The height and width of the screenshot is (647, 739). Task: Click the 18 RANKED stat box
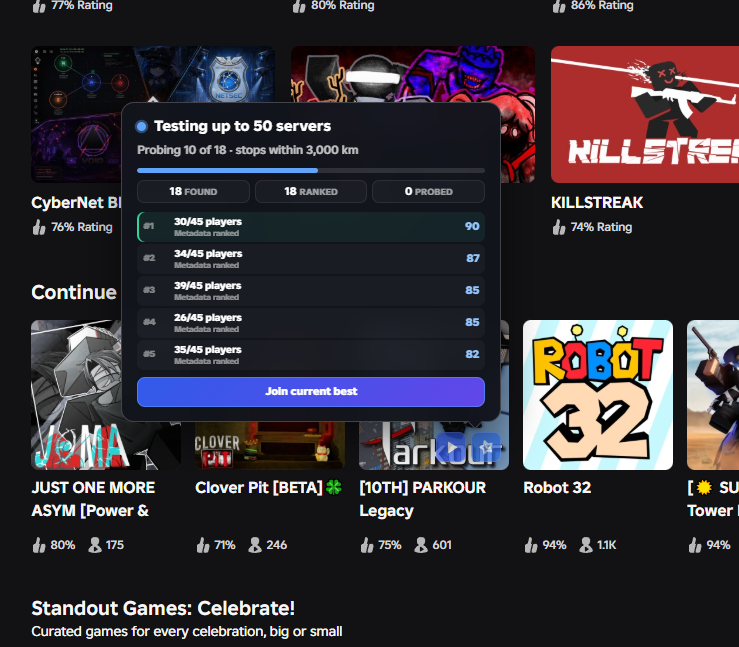(x=311, y=191)
